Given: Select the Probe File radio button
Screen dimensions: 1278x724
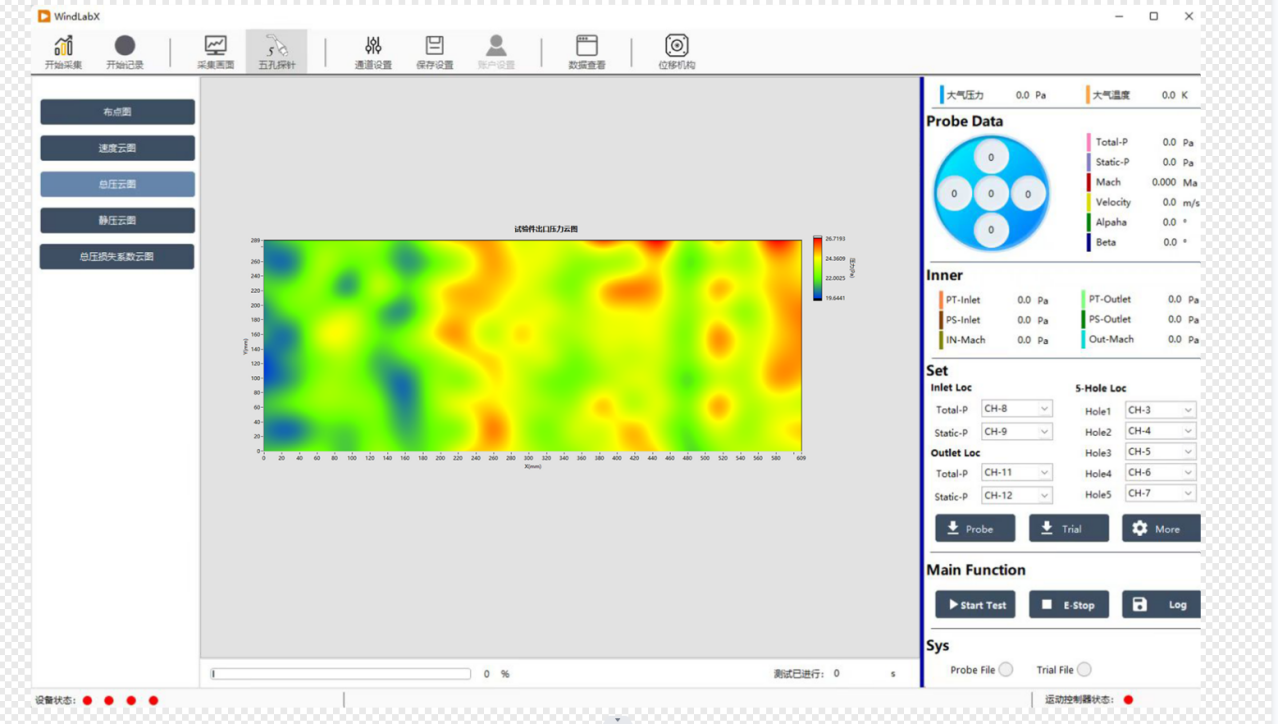Looking at the screenshot, I should click(1005, 670).
